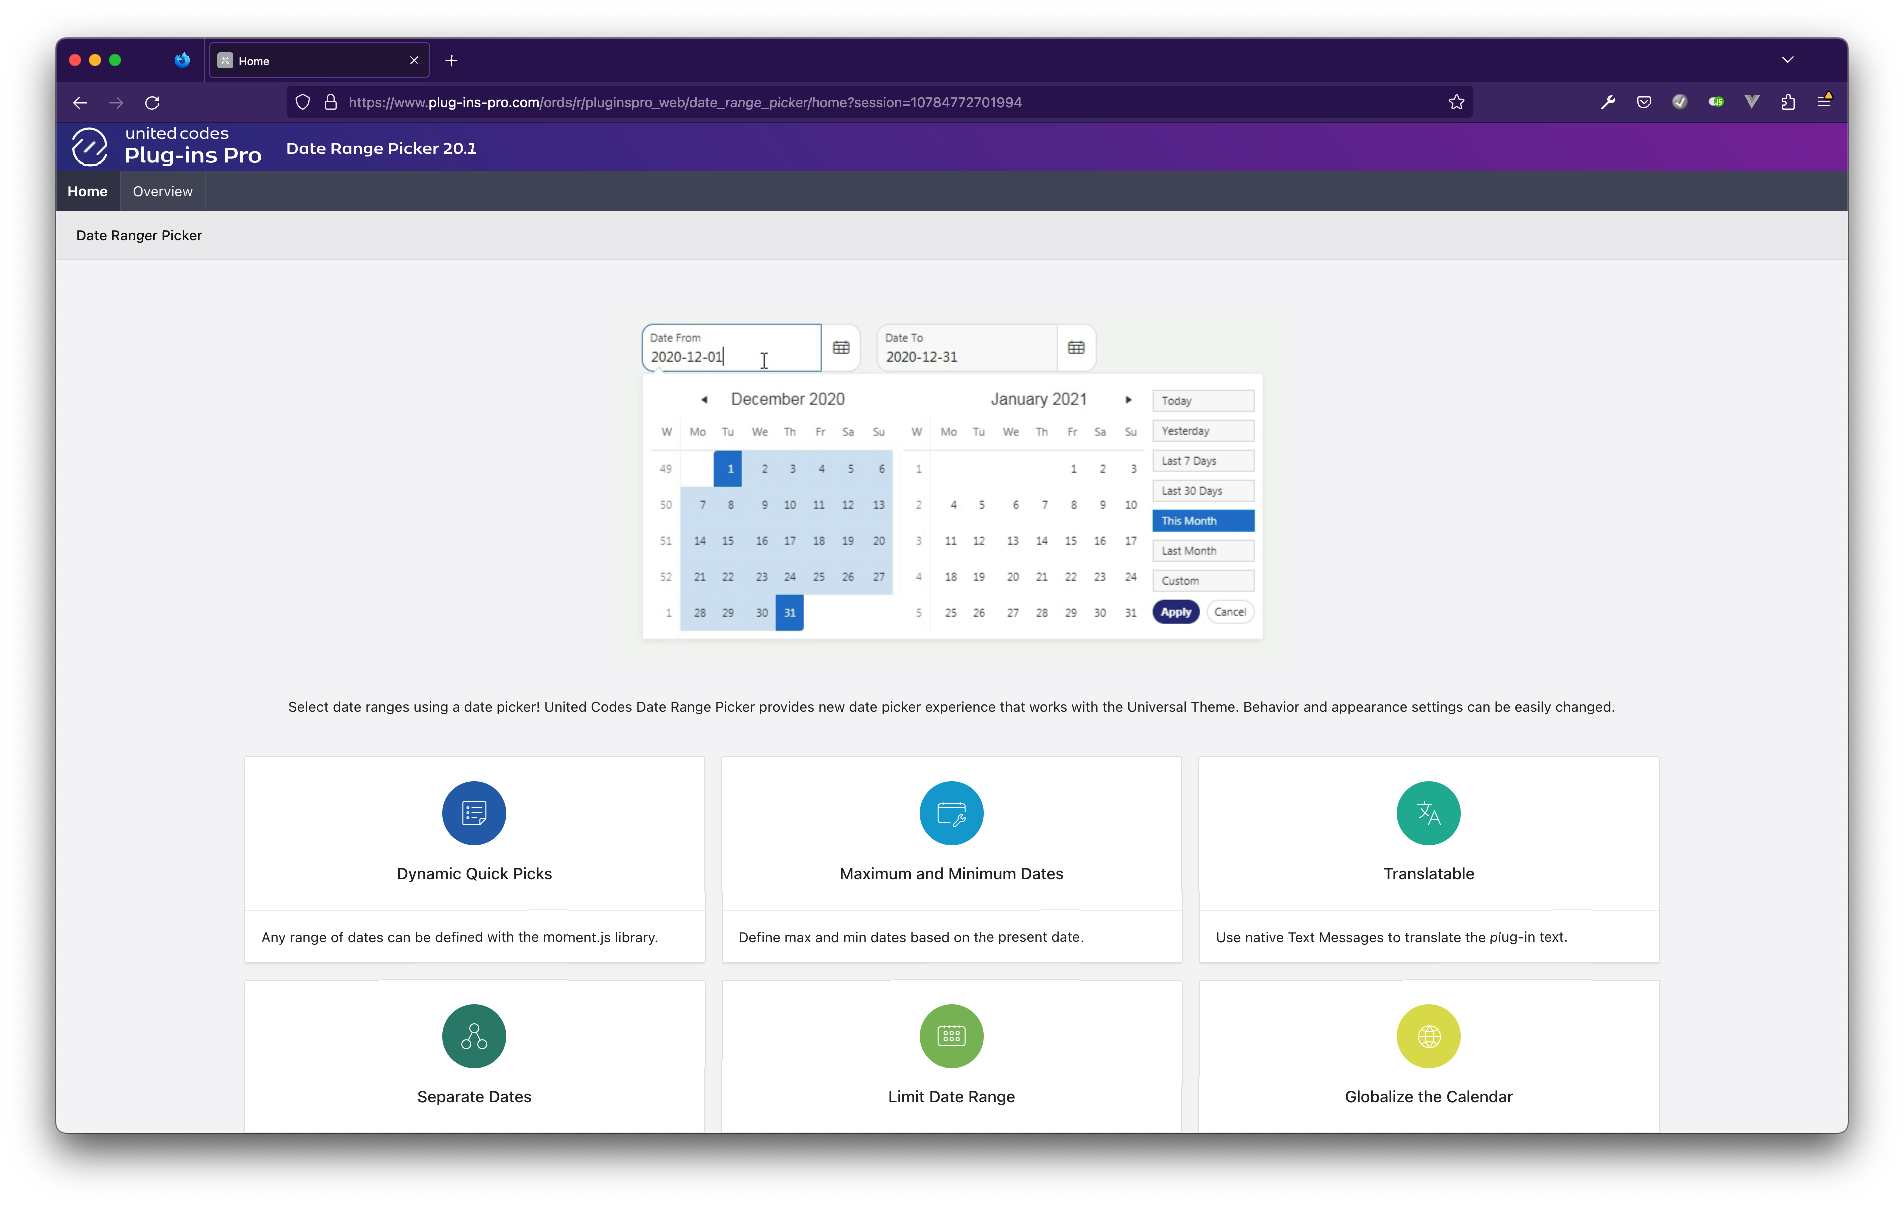Select the Last 7 Days range

tap(1203, 461)
